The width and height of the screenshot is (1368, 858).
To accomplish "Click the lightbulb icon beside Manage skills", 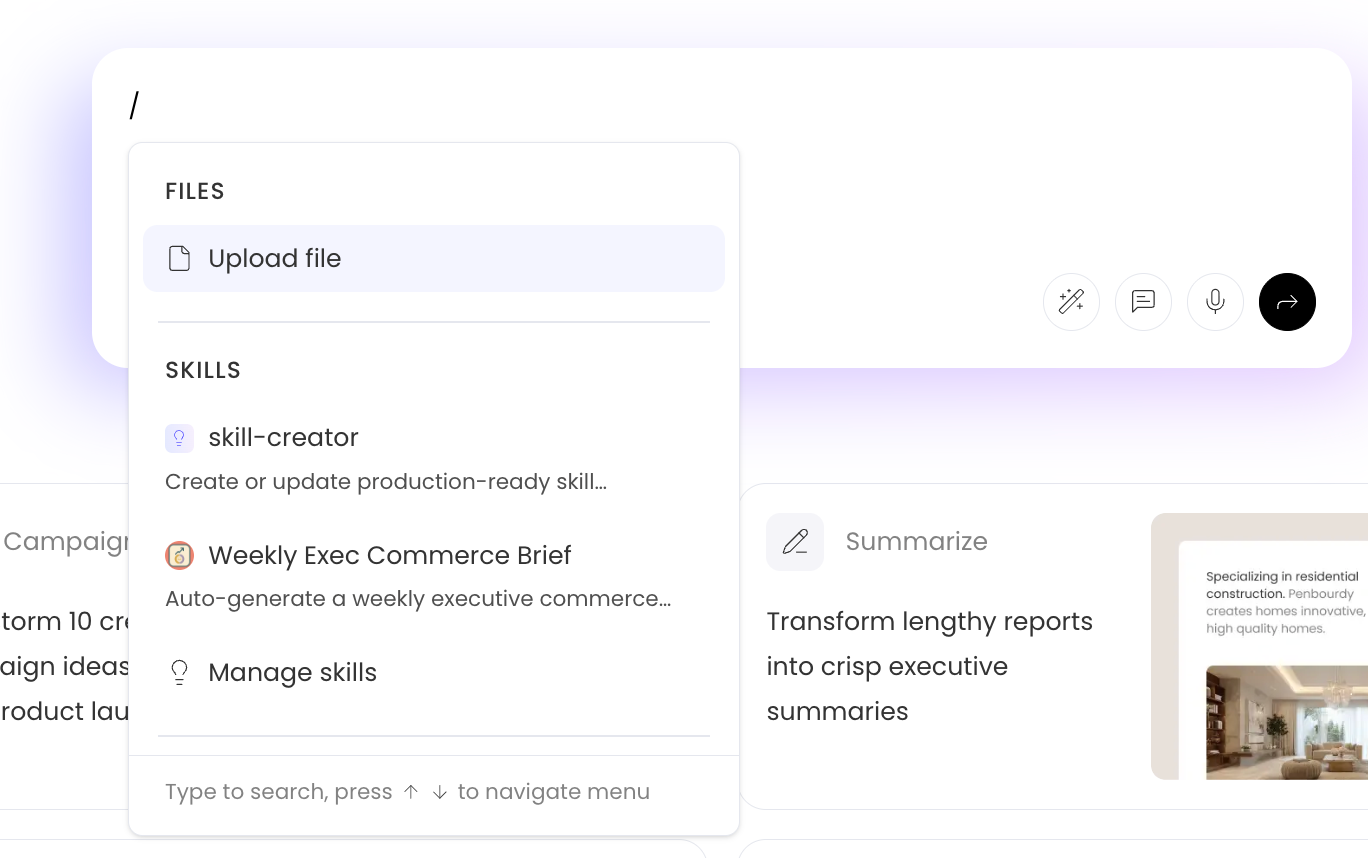I will (179, 672).
